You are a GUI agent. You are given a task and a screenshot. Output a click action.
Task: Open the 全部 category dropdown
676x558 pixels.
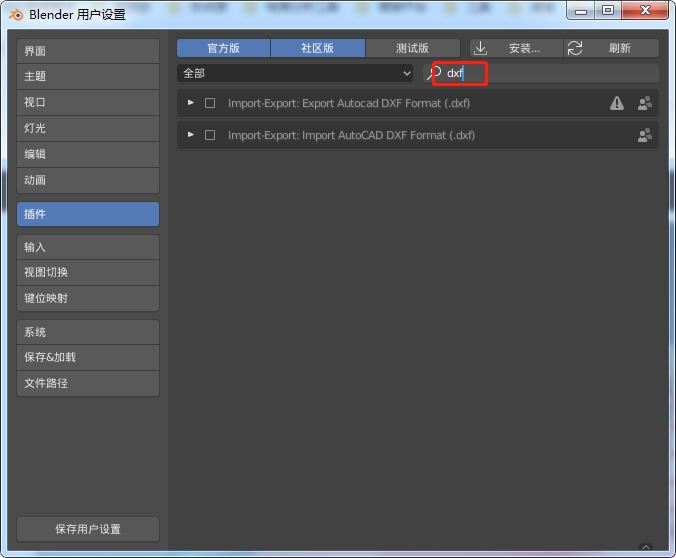295,73
